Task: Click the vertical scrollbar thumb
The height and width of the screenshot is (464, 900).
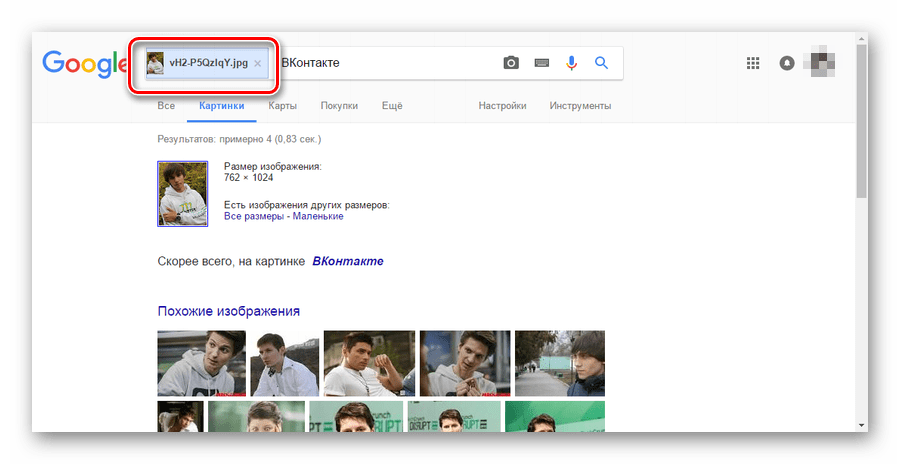Action: (x=862, y=121)
